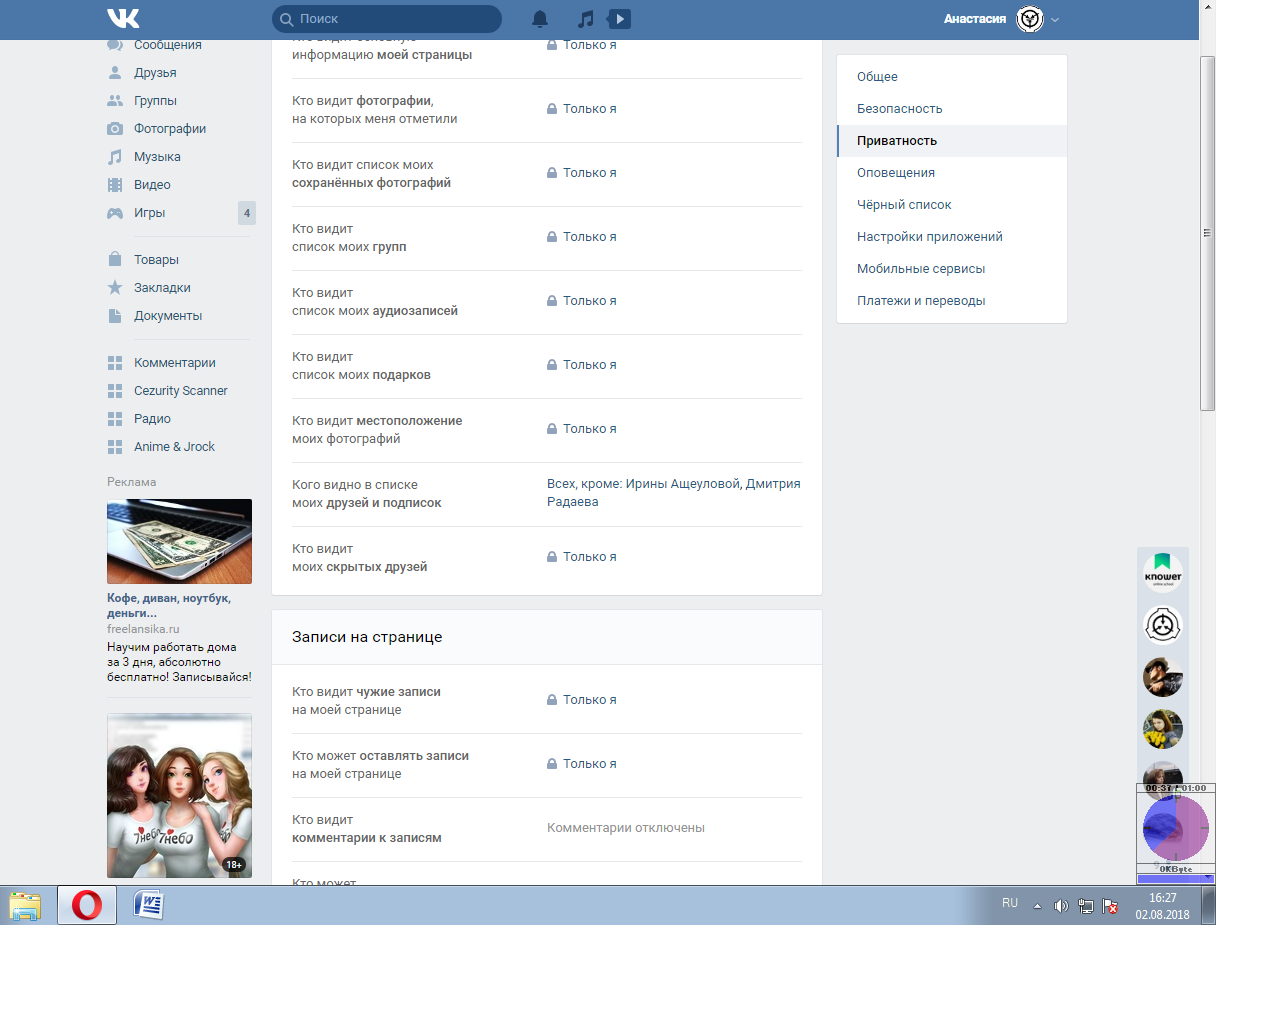Open the freelansika.ru advertisement link
The image size is (1280, 1024).
[143, 629]
